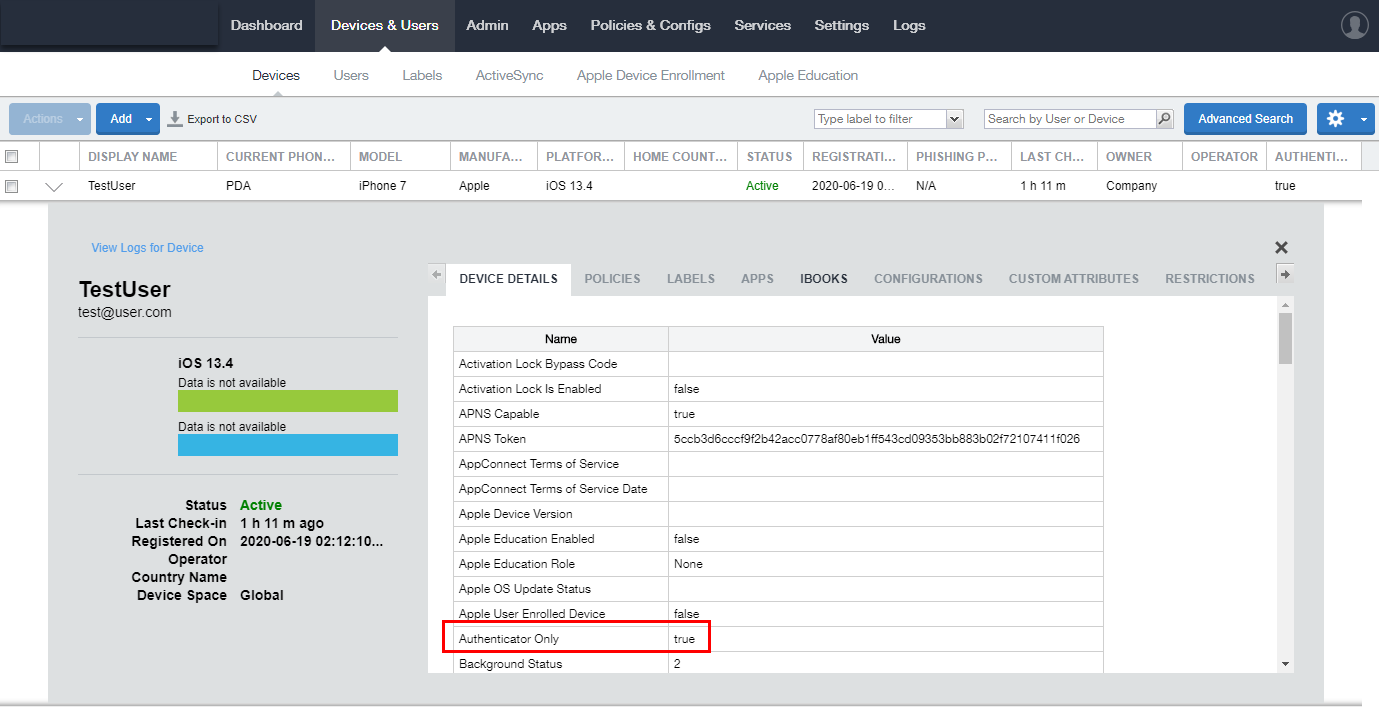
Task: Click the Background Status row name
Action: 511,664
